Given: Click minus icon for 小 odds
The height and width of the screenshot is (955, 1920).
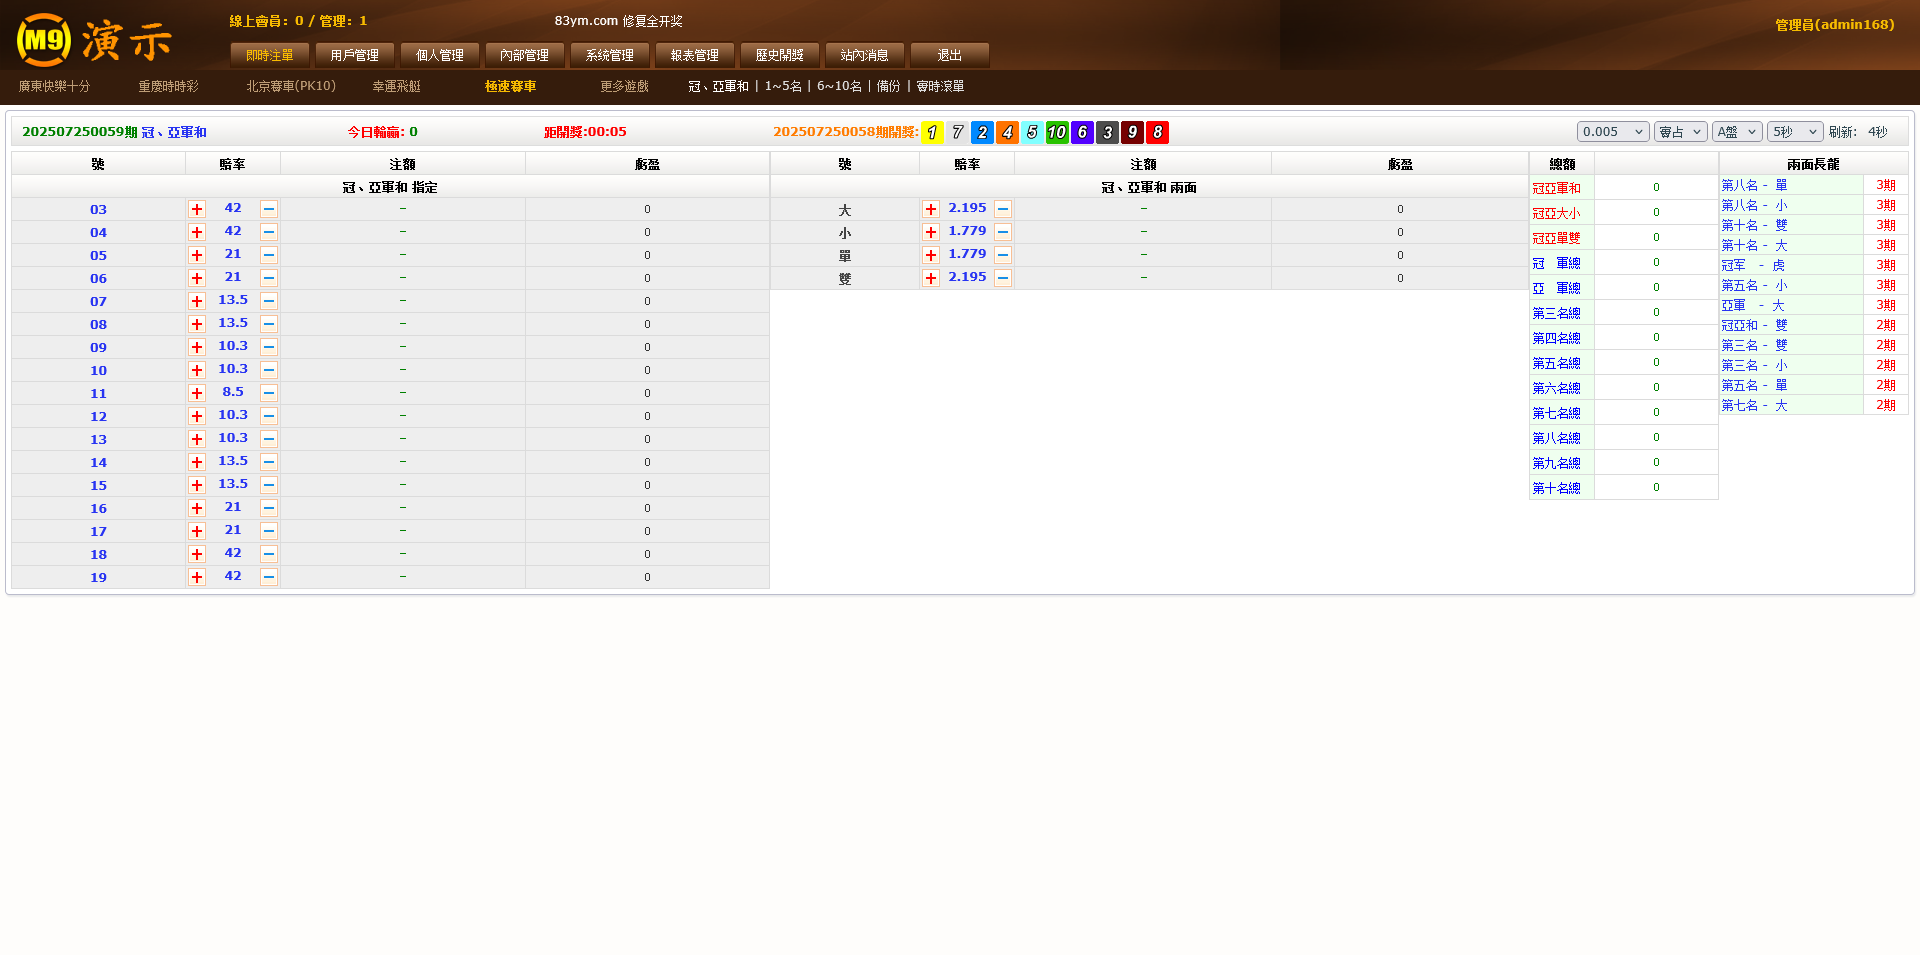Looking at the screenshot, I should (1003, 232).
